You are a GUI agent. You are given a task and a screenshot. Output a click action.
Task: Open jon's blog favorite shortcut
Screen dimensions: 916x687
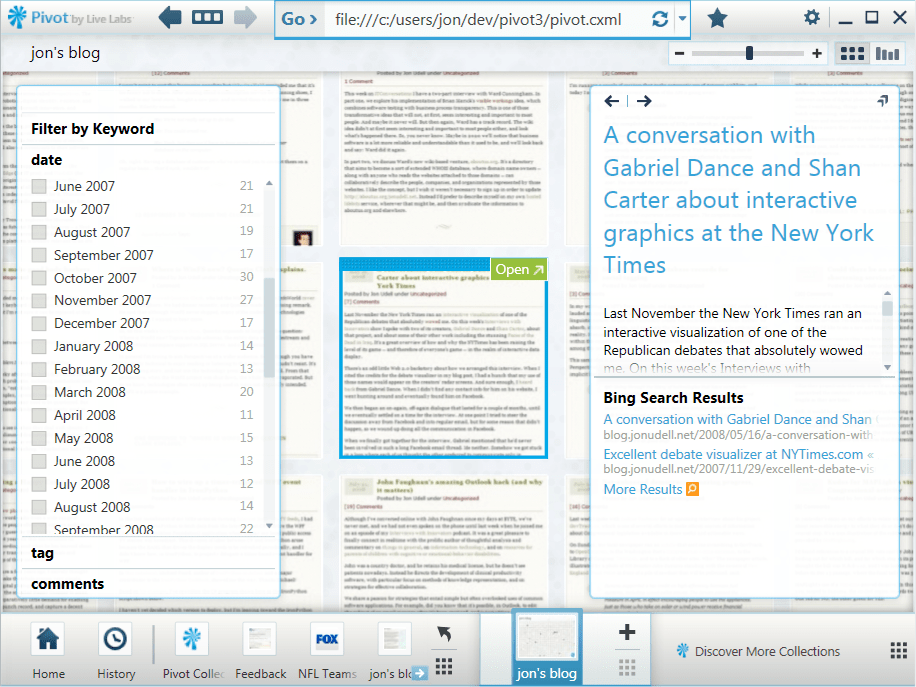pos(394,651)
